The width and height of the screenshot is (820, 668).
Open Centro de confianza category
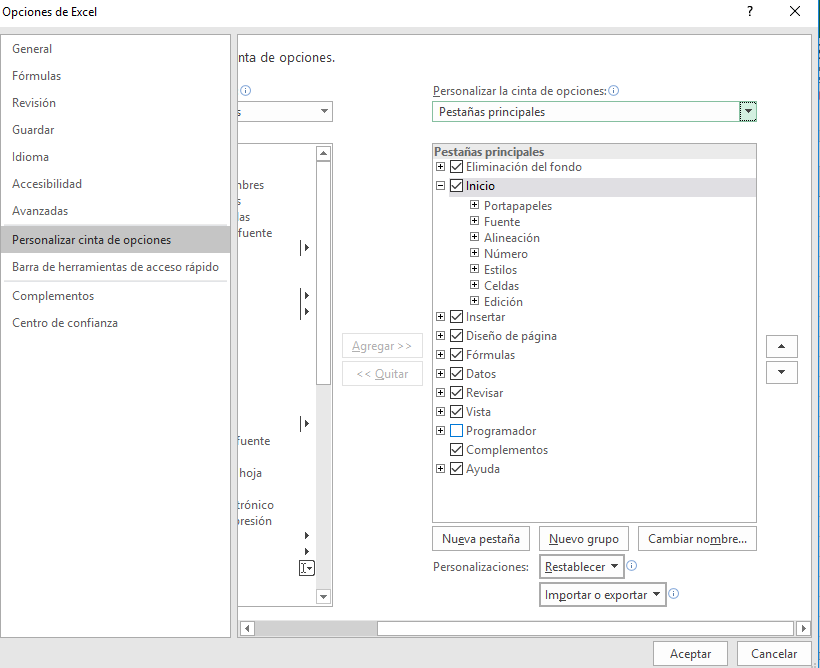(65, 323)
